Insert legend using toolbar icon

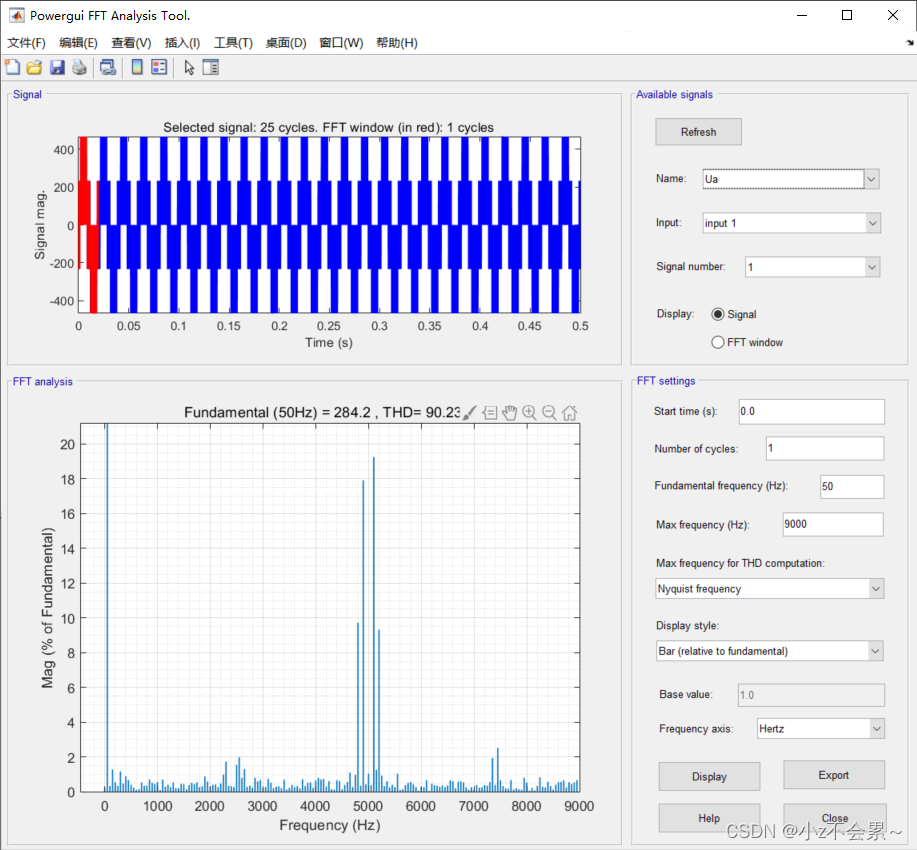pyautogui.click(x=159, y=67)
